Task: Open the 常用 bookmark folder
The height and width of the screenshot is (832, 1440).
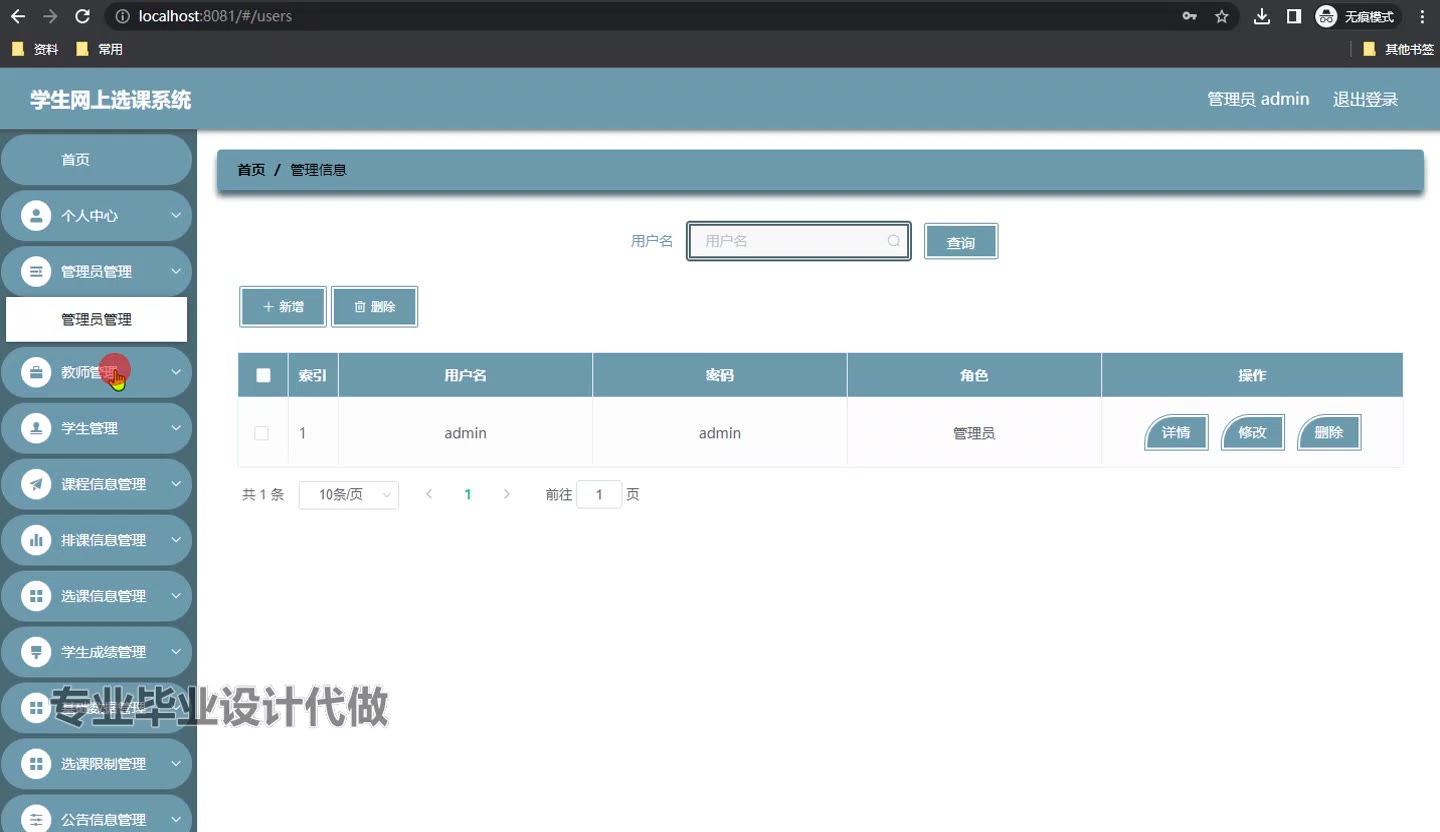Action: coord(99,49)
